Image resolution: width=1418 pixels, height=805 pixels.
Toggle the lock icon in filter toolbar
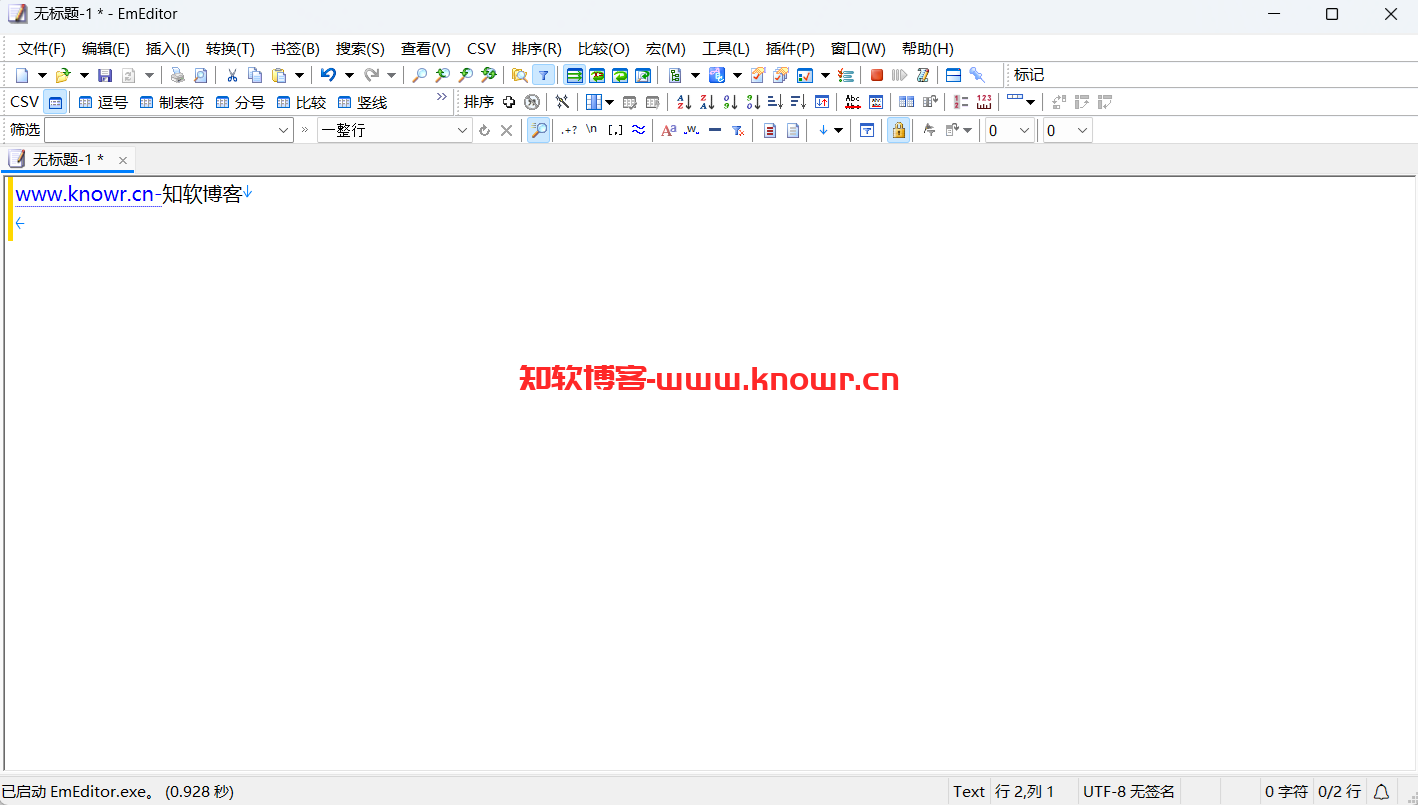[x=899, y=130]
